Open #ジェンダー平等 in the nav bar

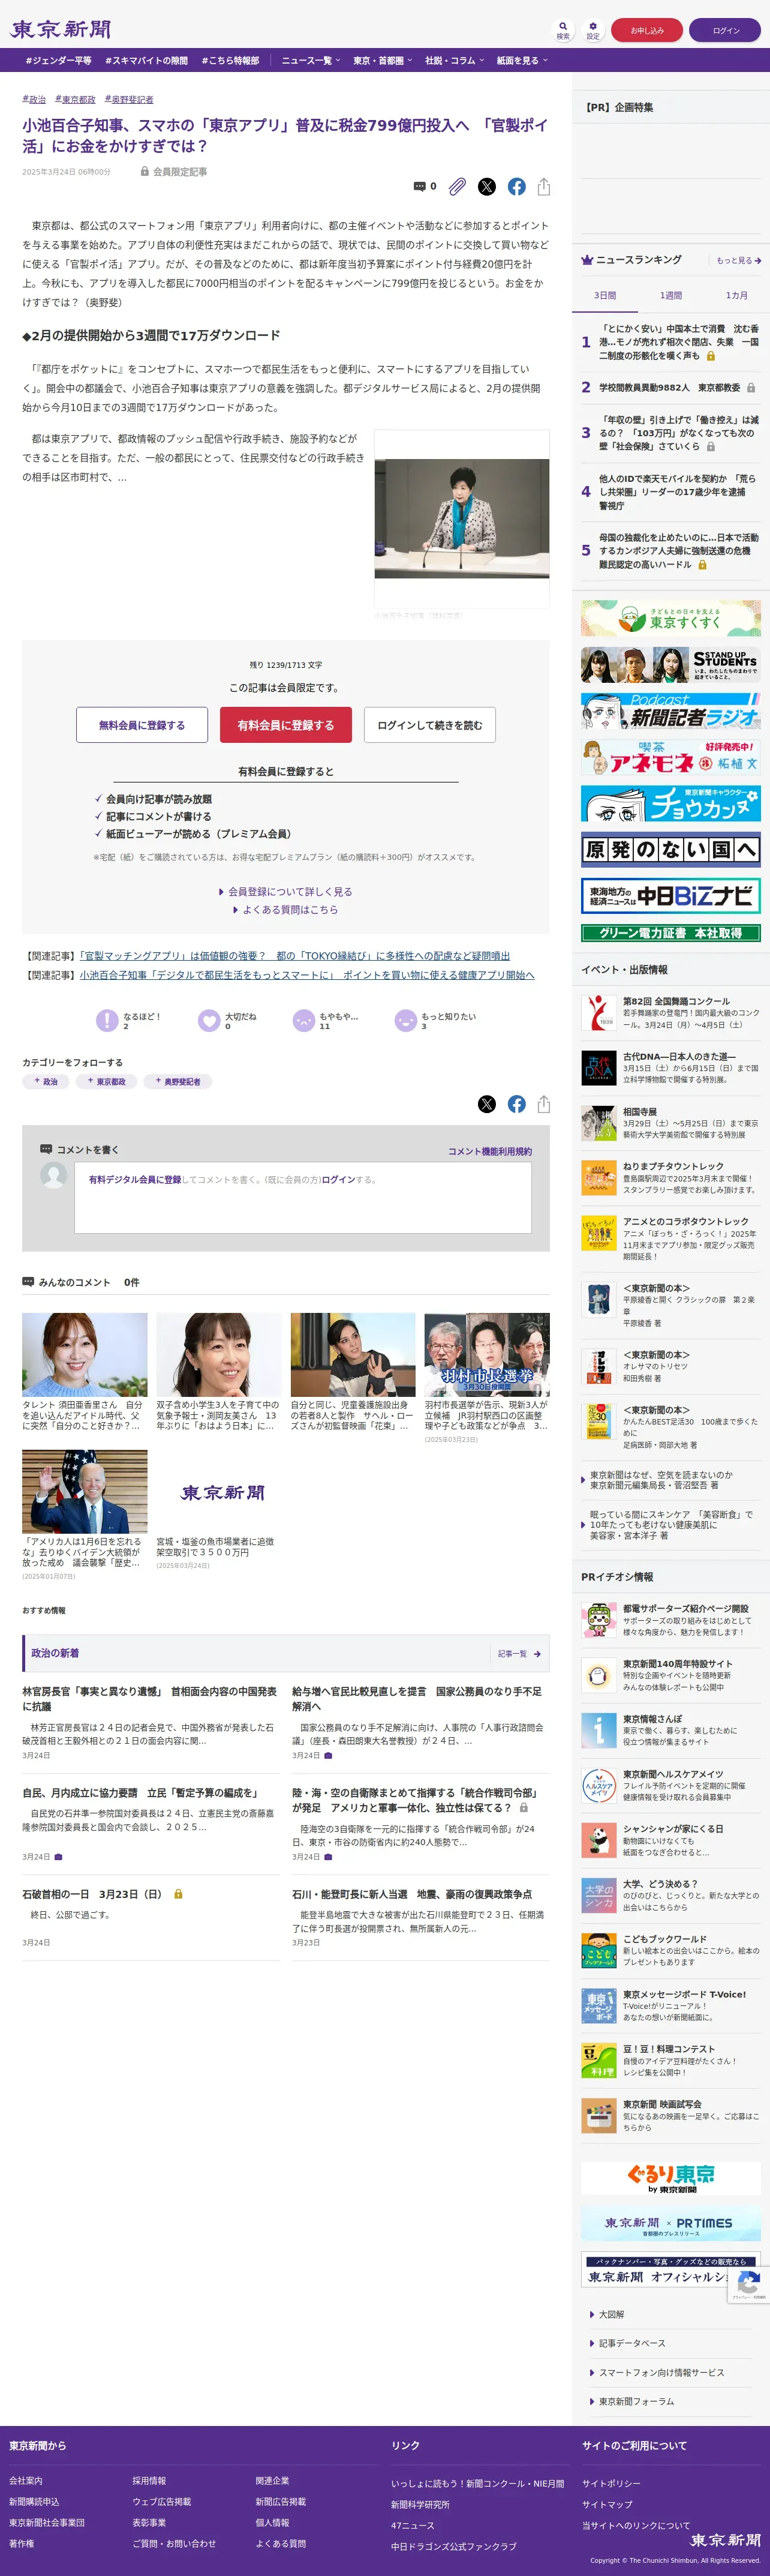pyautogui.click(x=58, y=60)
